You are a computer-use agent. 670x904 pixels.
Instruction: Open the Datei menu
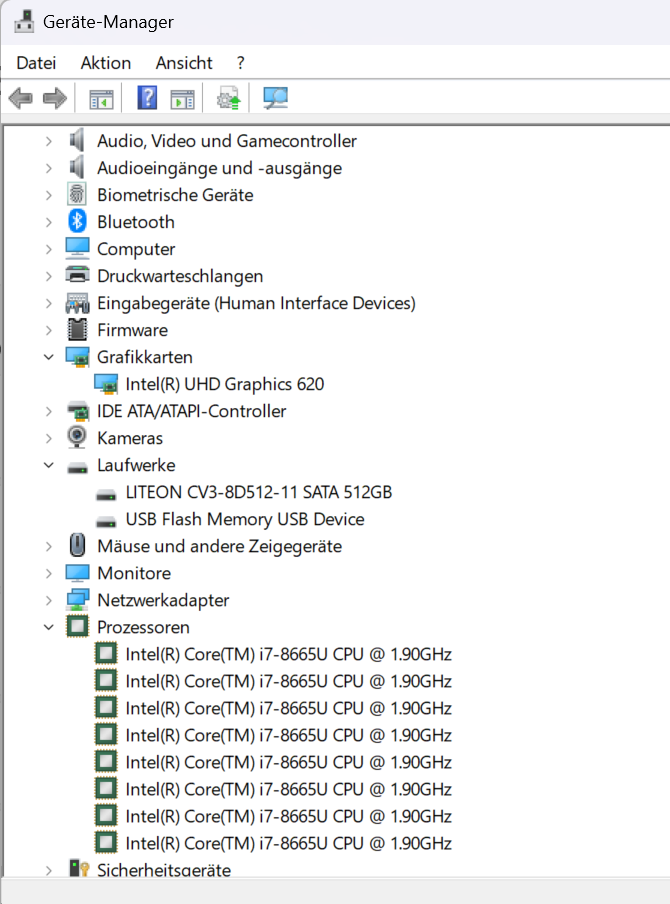pyautogui.click(x=36, y=63)
